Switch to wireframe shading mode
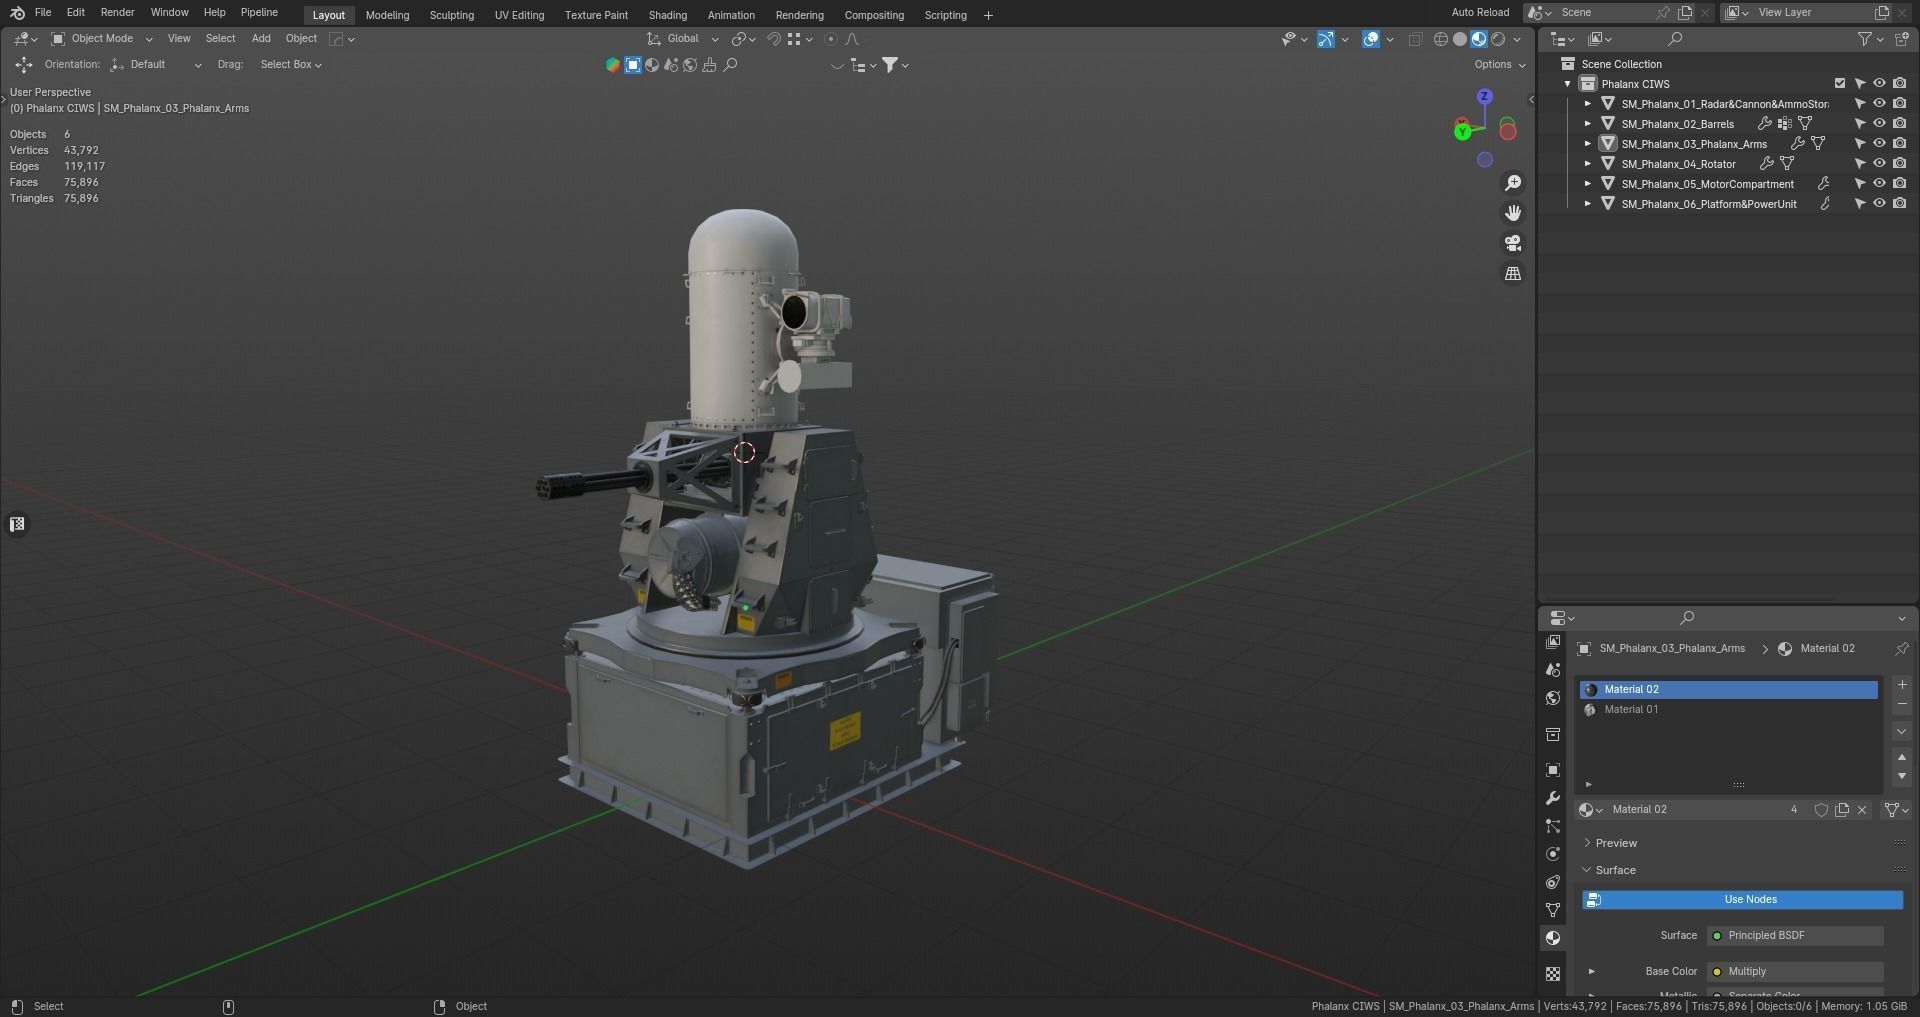The image size is (1920, 1017). click(x=1441, y=39)
